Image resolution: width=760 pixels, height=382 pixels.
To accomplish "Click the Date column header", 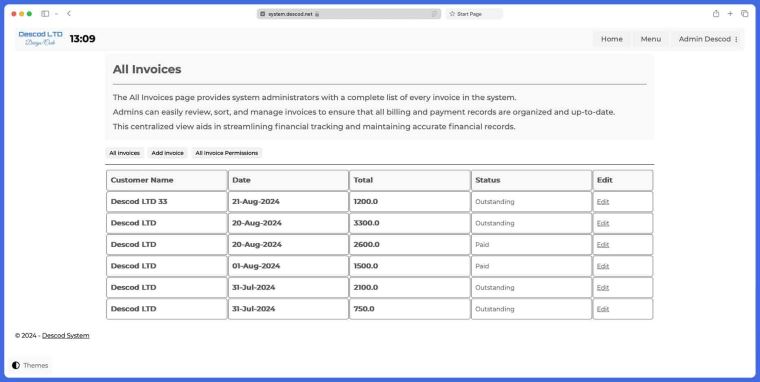I will pyautogui.click(x=288, y=180).
